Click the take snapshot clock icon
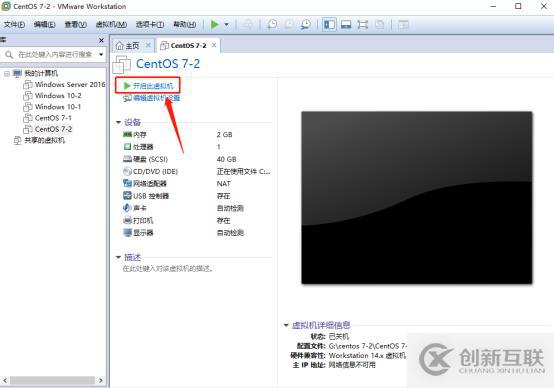Image resolution: width=554 pixels, height=388 pixels. (272, 24)
